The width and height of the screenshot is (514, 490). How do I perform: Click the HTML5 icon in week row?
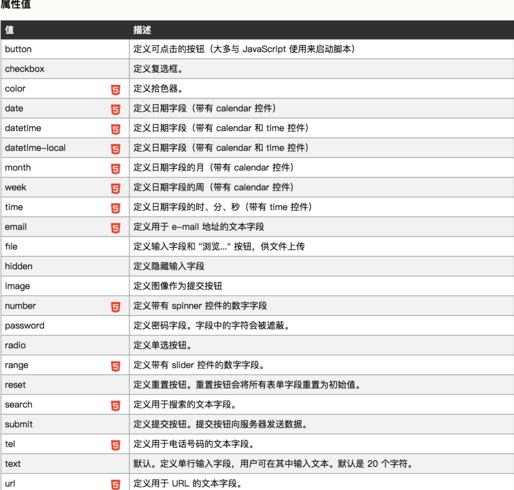(x=115, y=188)
